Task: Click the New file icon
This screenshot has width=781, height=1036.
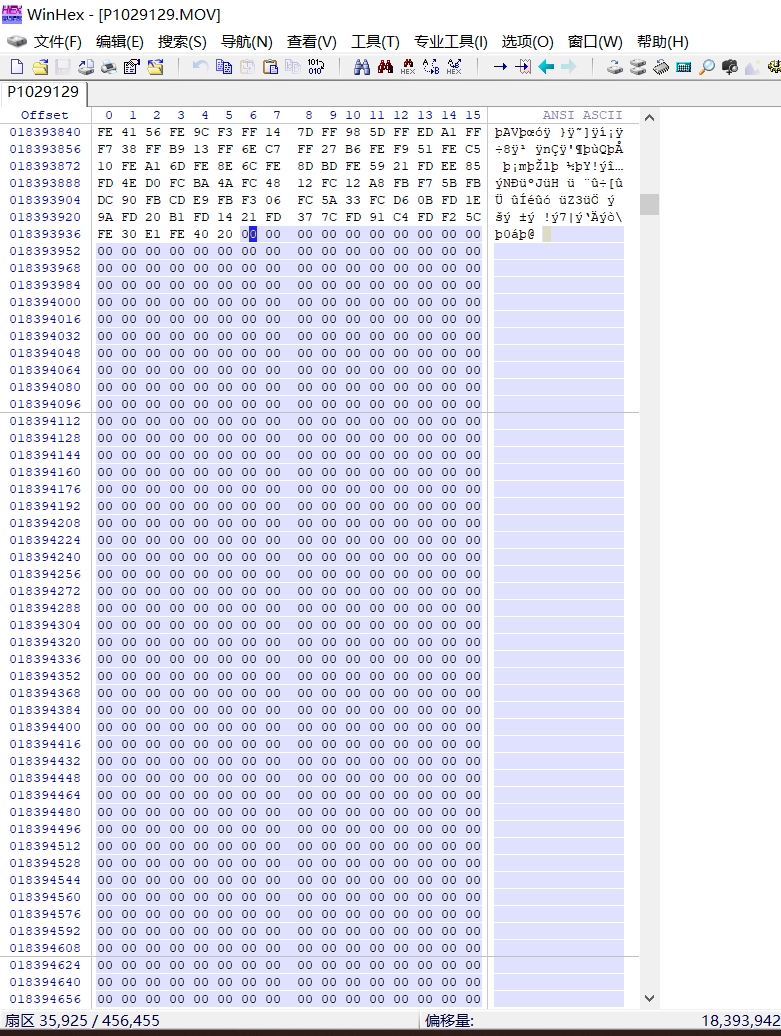Action: tap(17, 67)
